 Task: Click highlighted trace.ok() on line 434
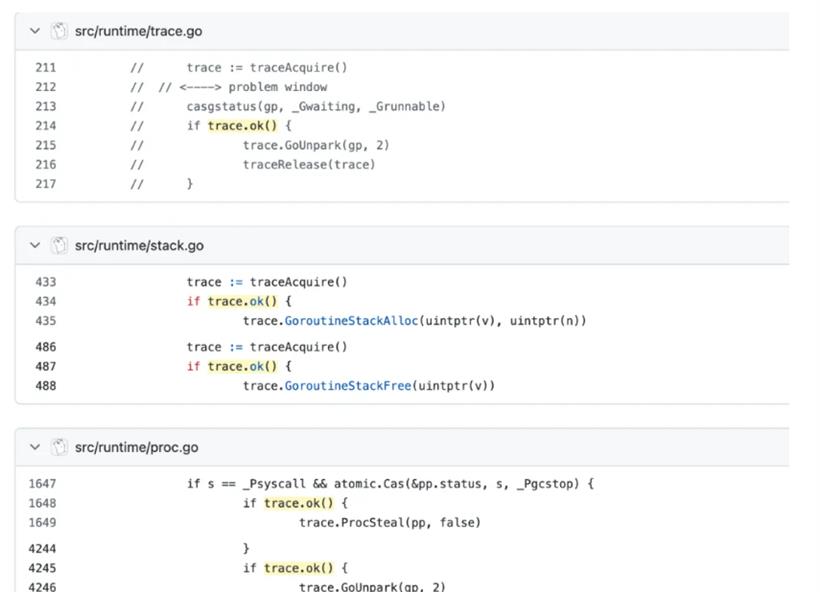[x=242, y=302]
